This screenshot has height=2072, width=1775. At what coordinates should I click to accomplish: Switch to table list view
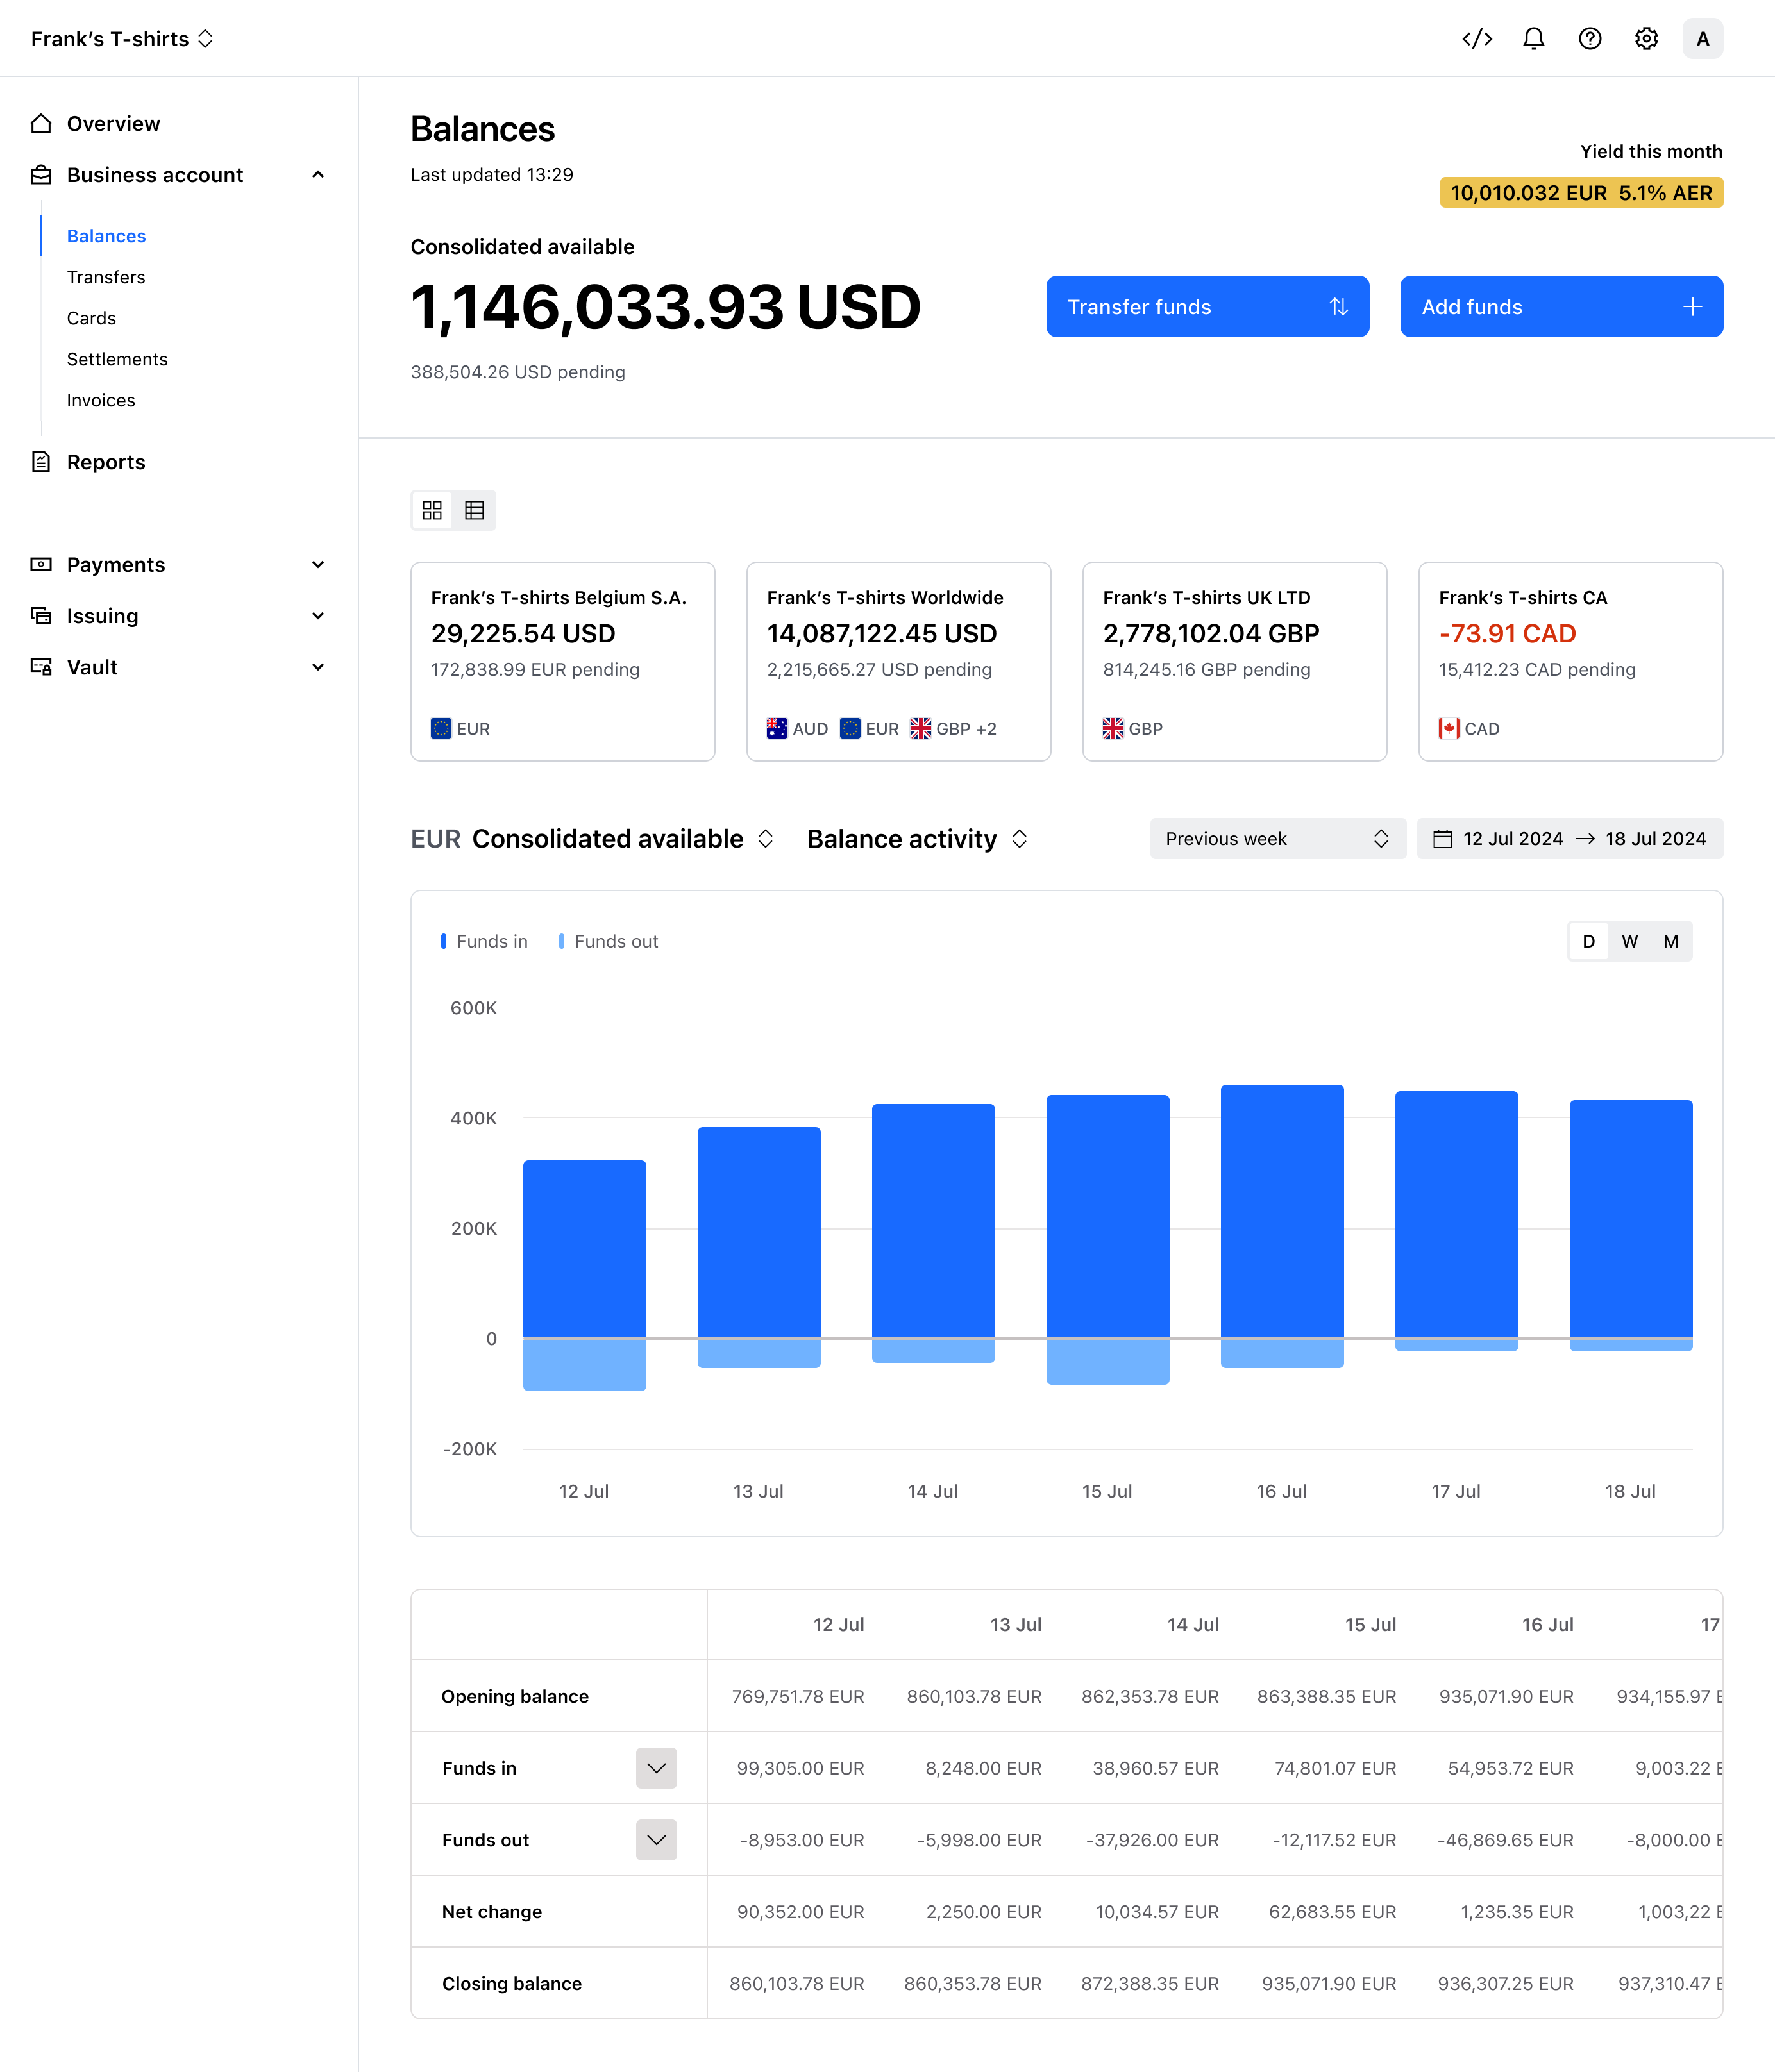pos(474,510)
